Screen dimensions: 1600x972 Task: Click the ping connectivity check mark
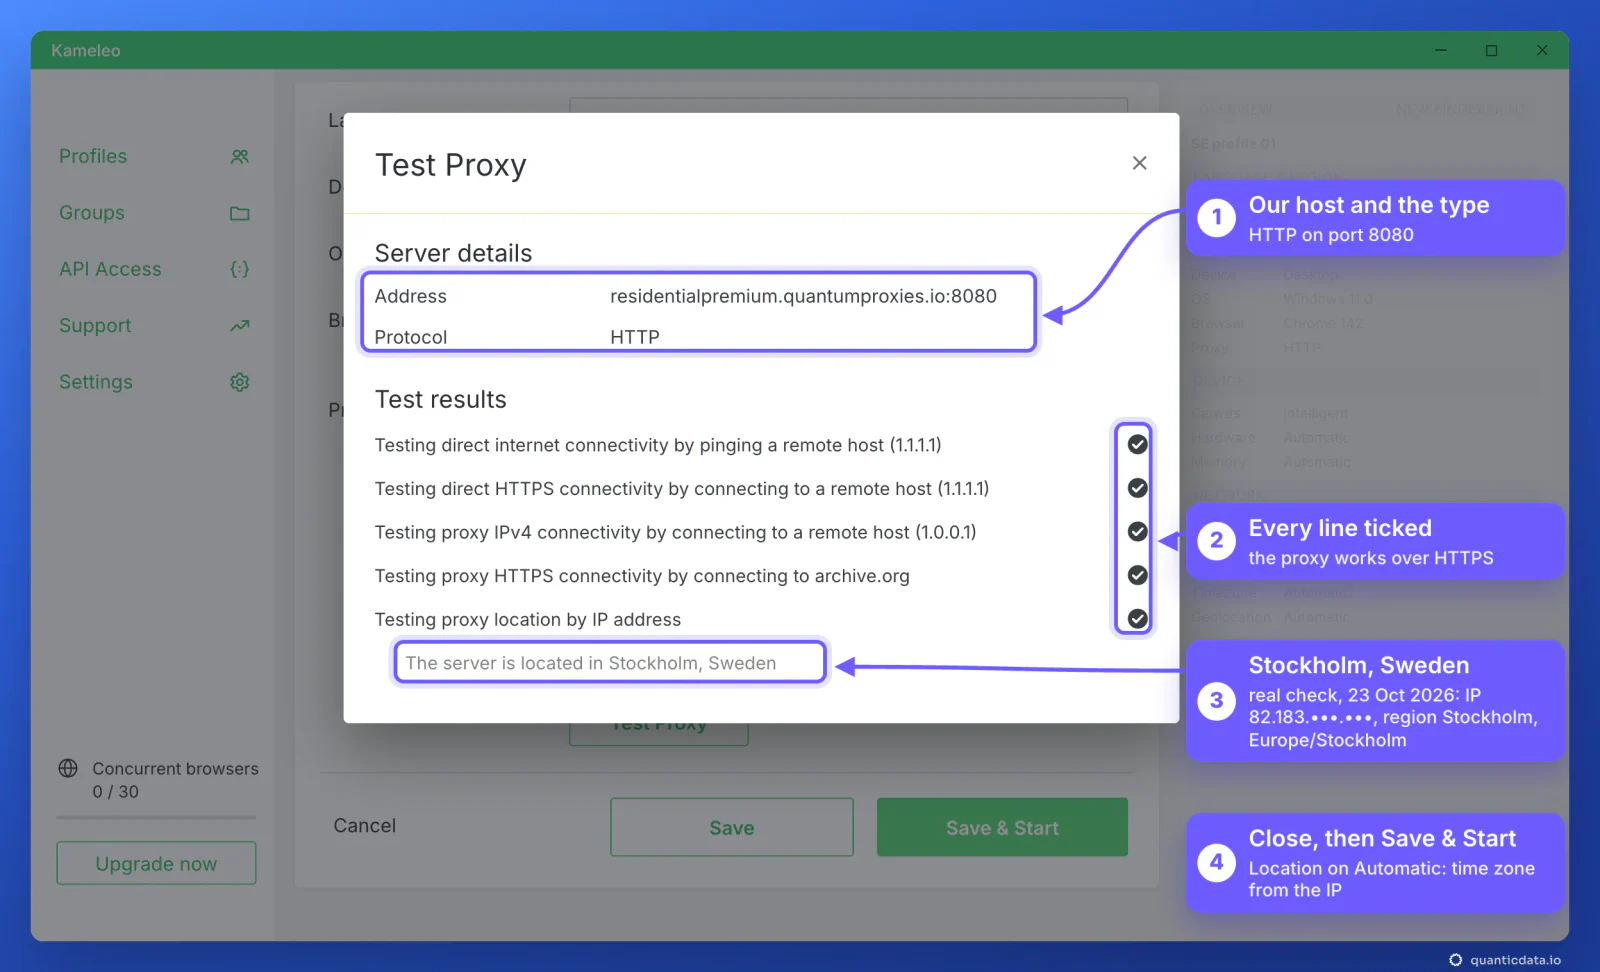(x=1137, y=444)
